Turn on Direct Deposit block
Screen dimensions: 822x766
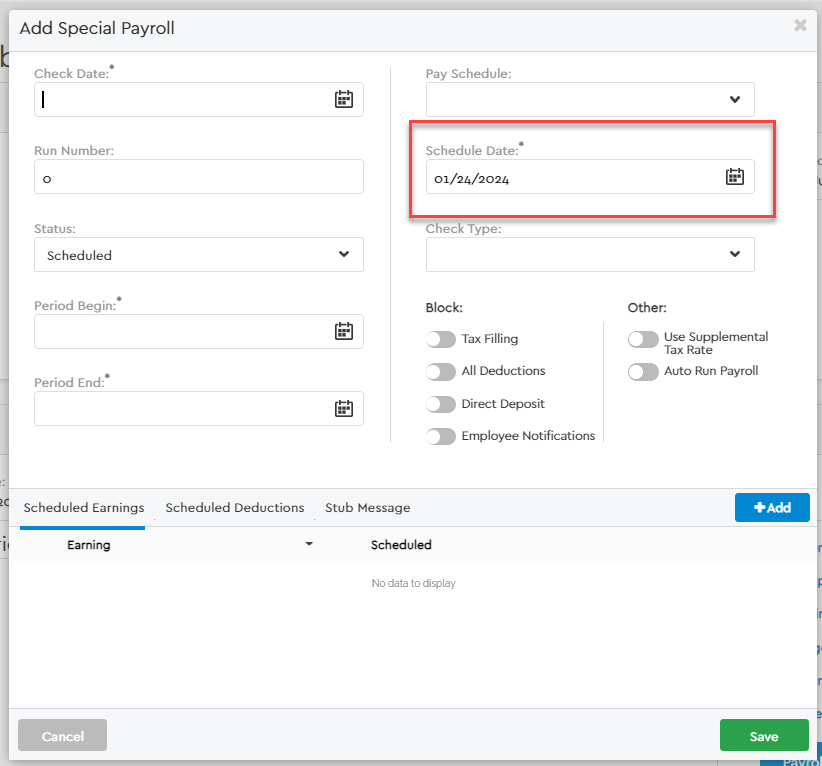440,404
